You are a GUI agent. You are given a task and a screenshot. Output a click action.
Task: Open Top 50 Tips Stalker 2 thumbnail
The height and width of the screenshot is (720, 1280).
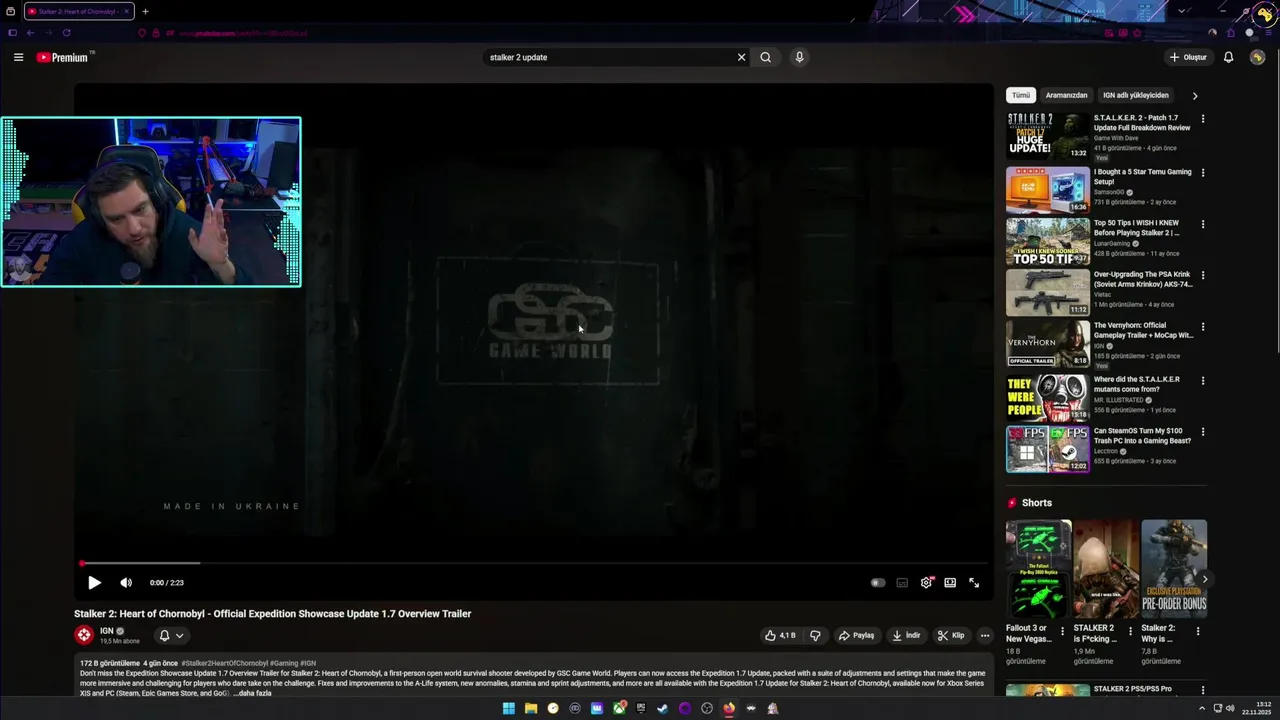1048,241
